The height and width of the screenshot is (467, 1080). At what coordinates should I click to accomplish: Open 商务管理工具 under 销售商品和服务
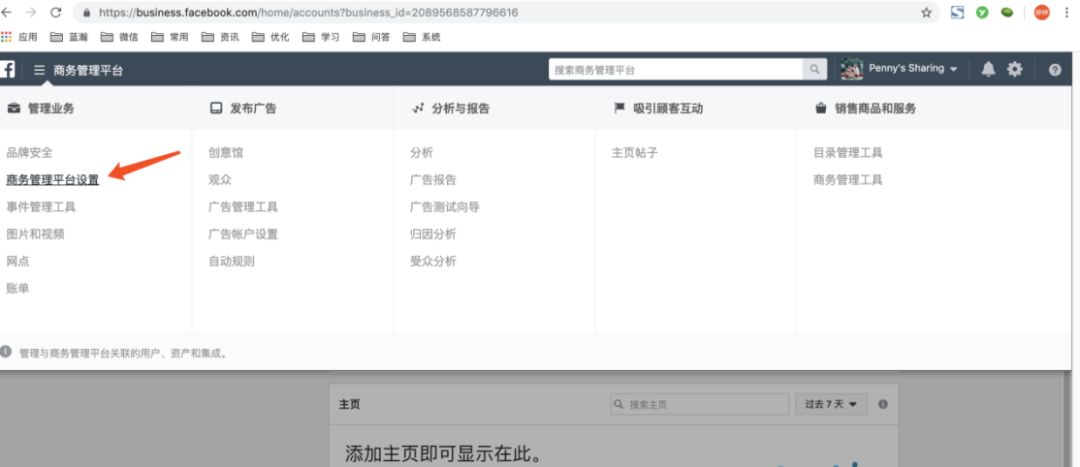(848, 180)
